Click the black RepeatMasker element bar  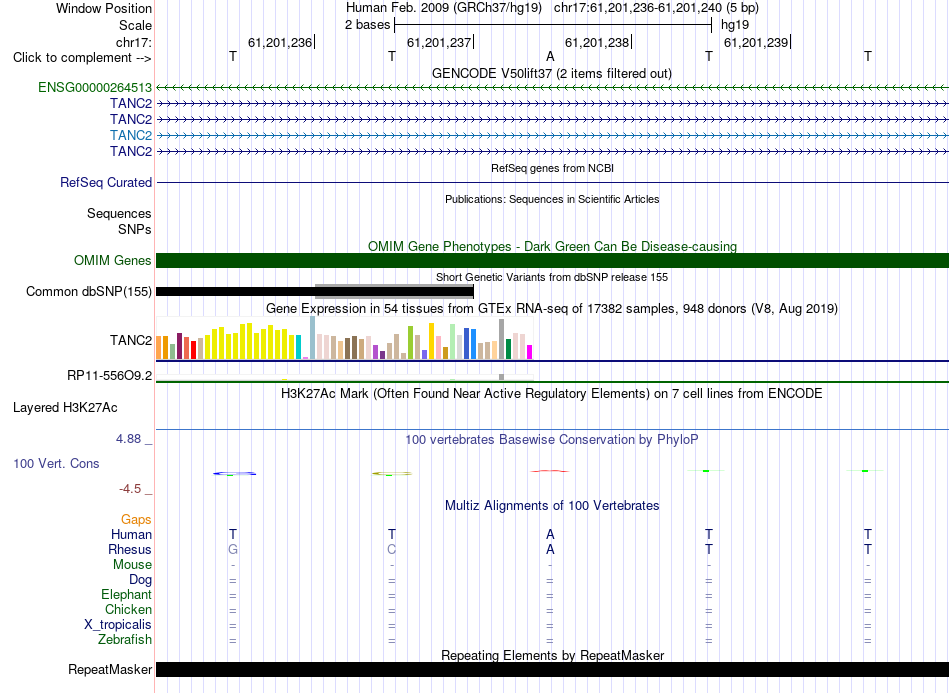point(552,669)
